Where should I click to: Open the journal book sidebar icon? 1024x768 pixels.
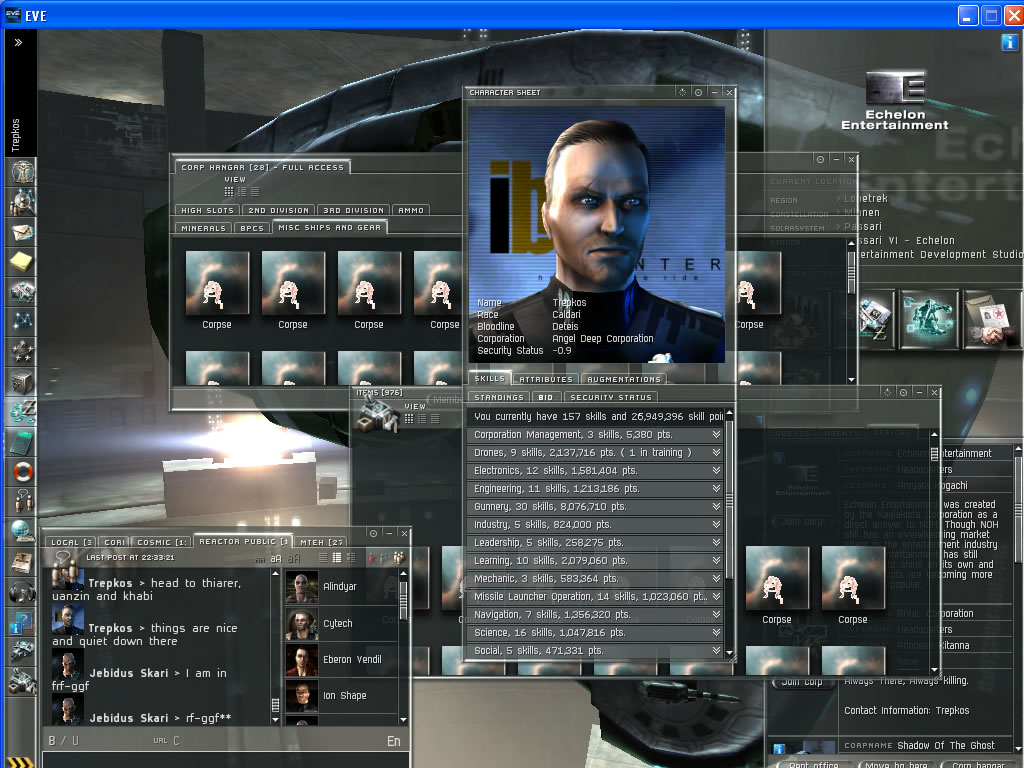[22, 562]
